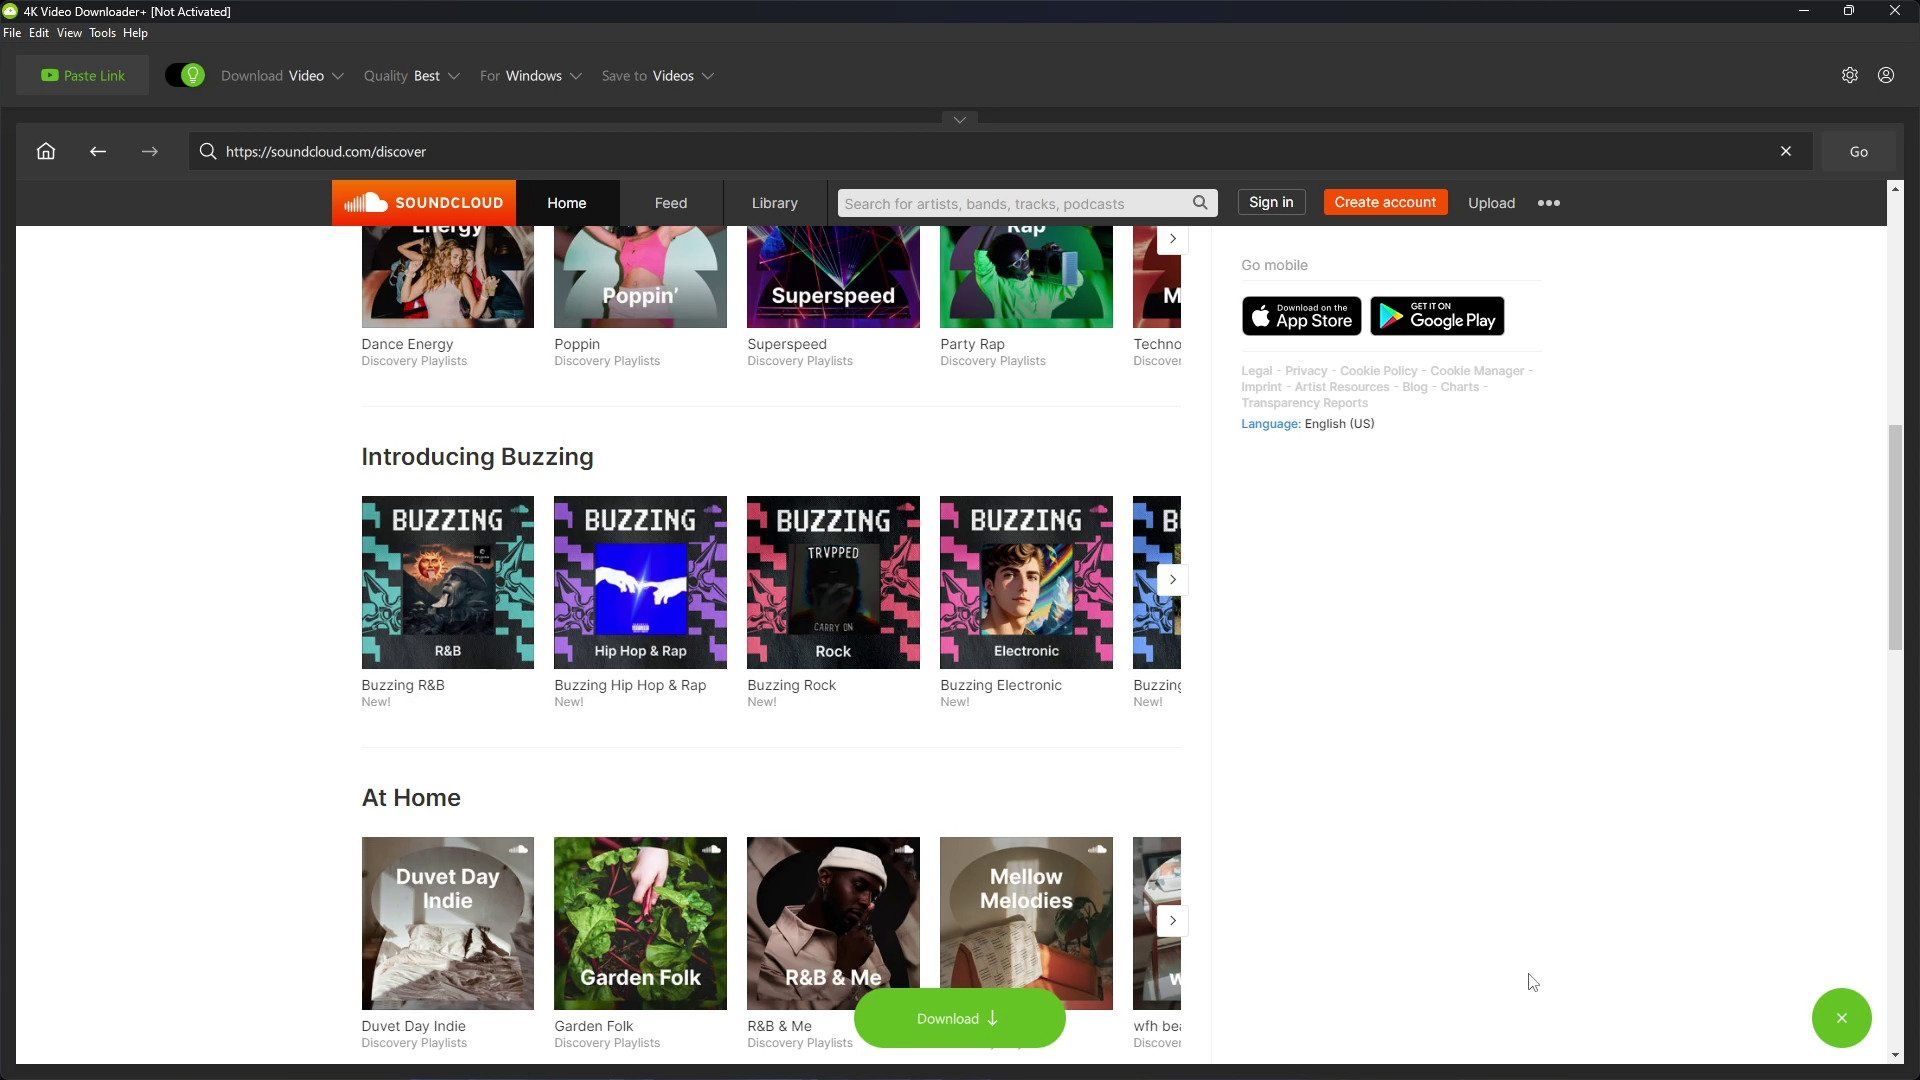
Task: Open the Save to Videos dropdown
Action: pos(657,76)
